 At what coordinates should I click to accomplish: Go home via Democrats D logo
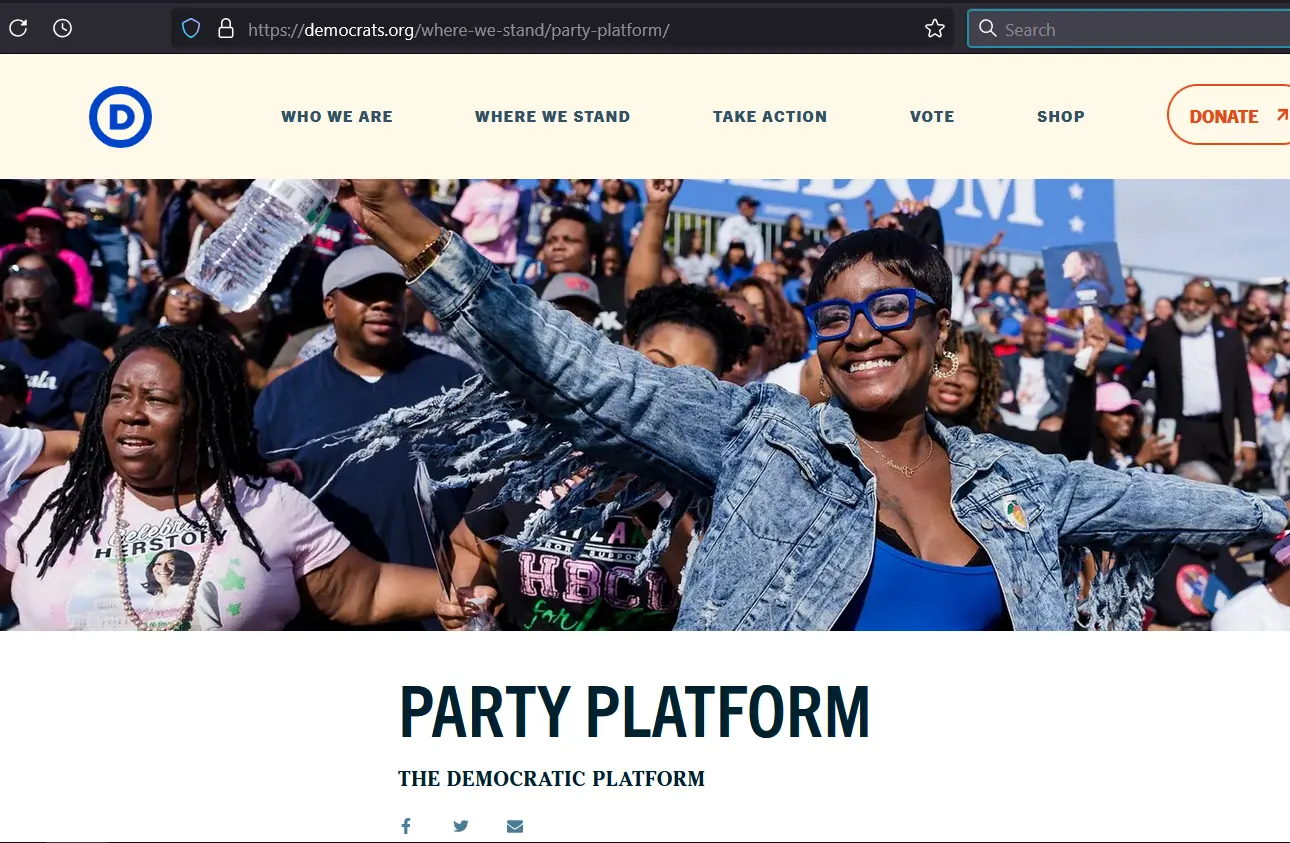120,117
